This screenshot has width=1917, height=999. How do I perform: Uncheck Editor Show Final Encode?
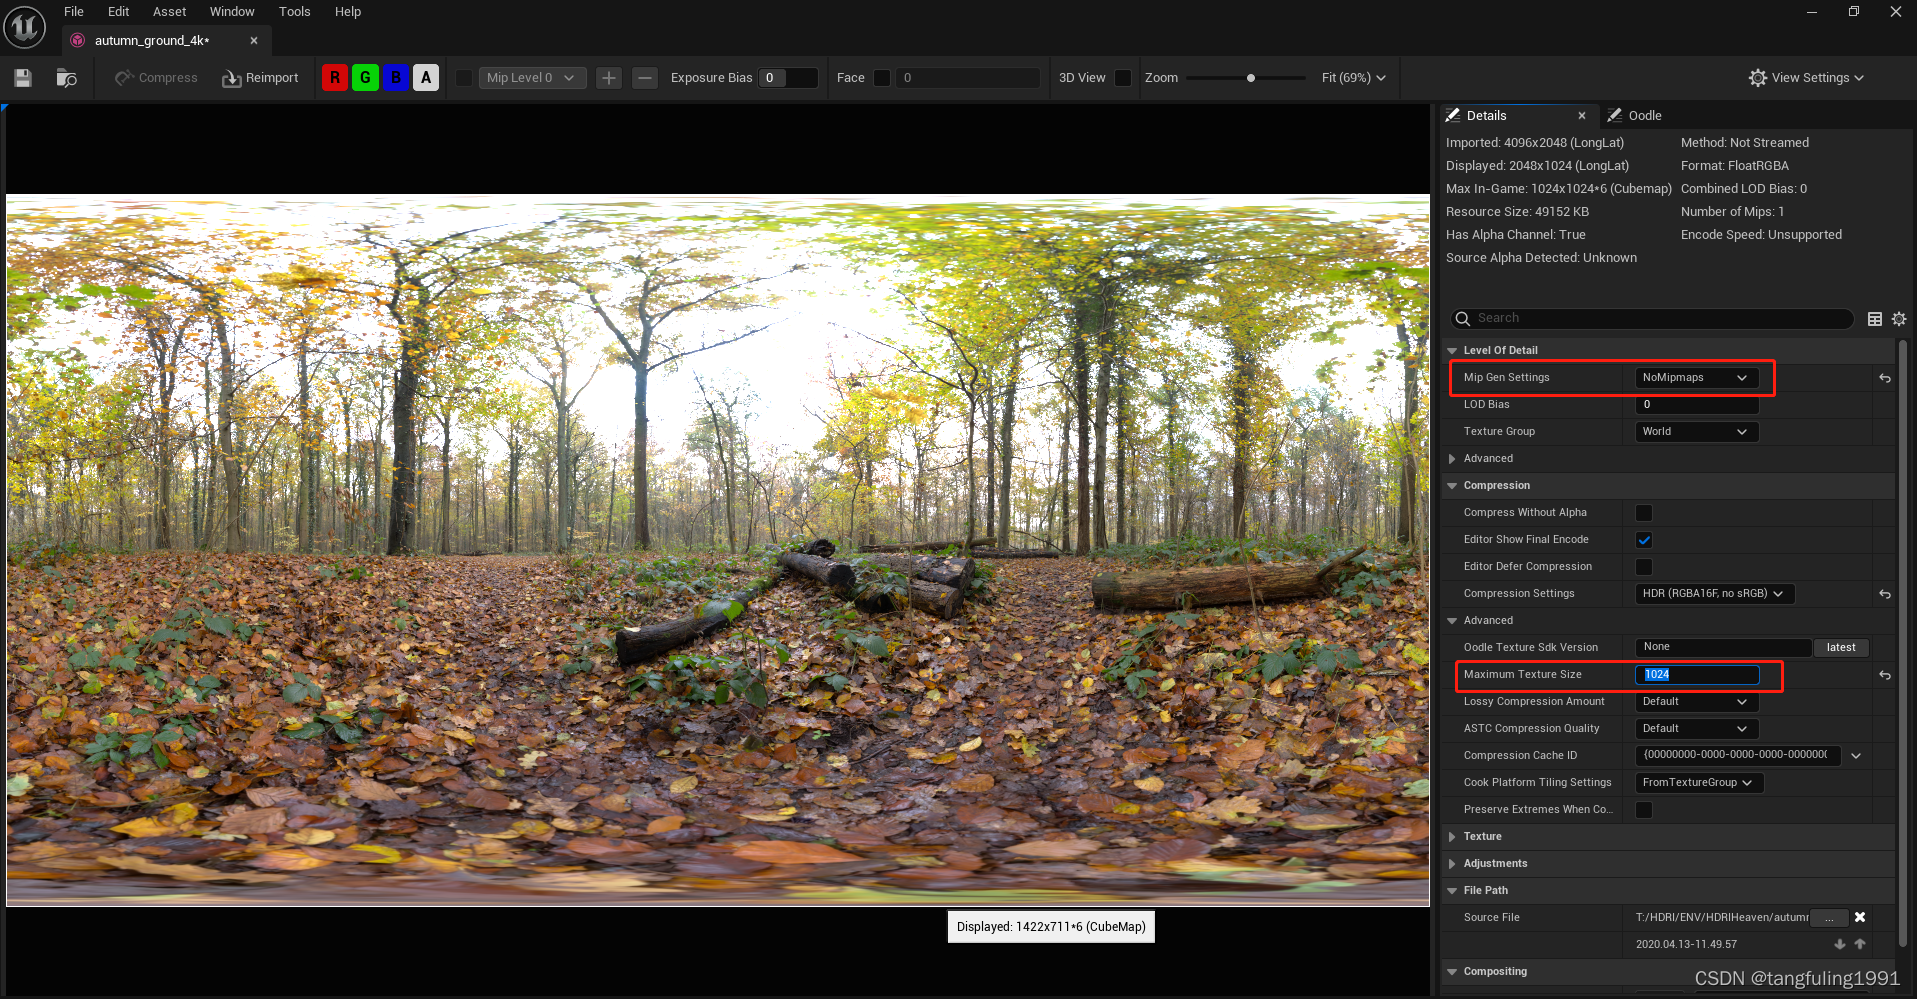(x=1644, y=540)
